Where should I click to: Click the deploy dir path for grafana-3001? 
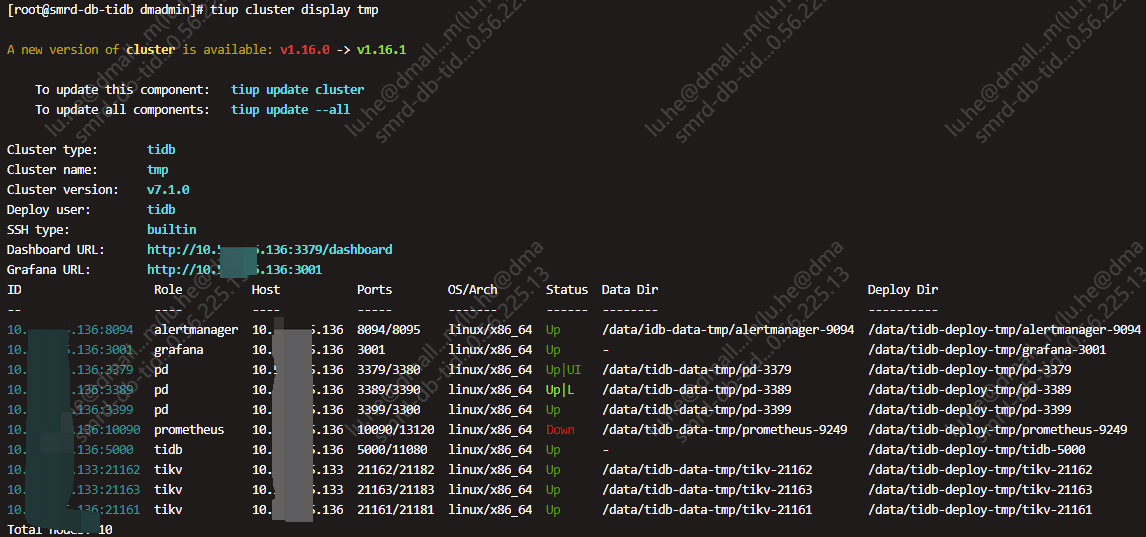pyautogui.click(x=987, y=350)
